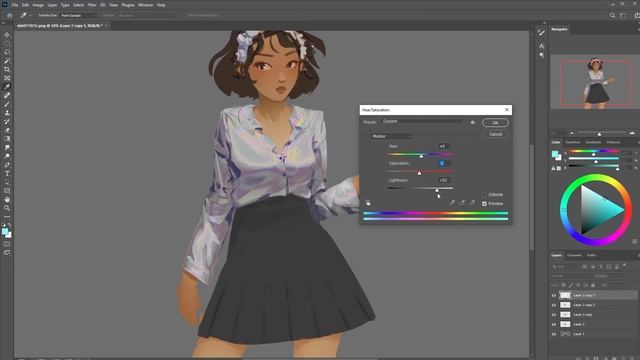Image resolution: width=640 pixels, height=360 pixels.
Task: Open the layer kind filter dropdown
Action: pyautogui.click(x=565, y=267)
